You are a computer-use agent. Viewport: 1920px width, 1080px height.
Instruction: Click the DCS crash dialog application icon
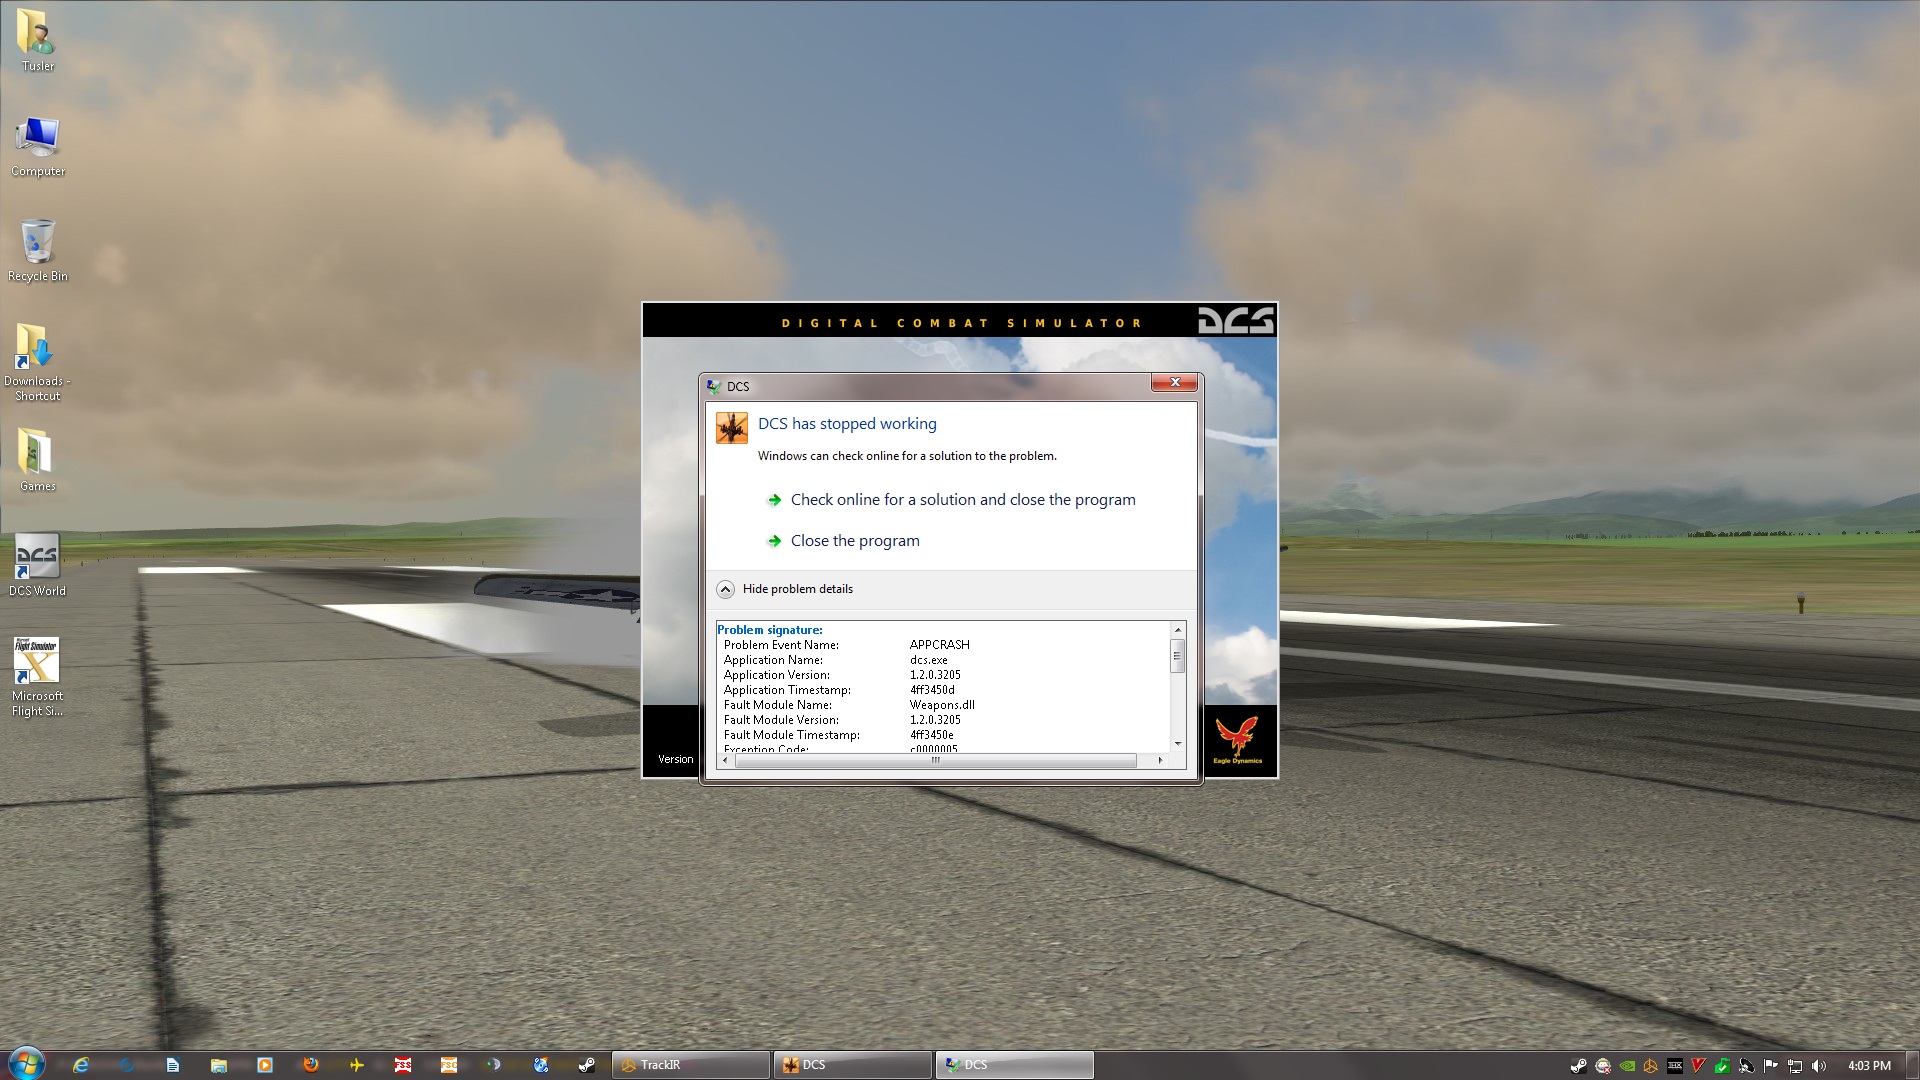(732, 428)
